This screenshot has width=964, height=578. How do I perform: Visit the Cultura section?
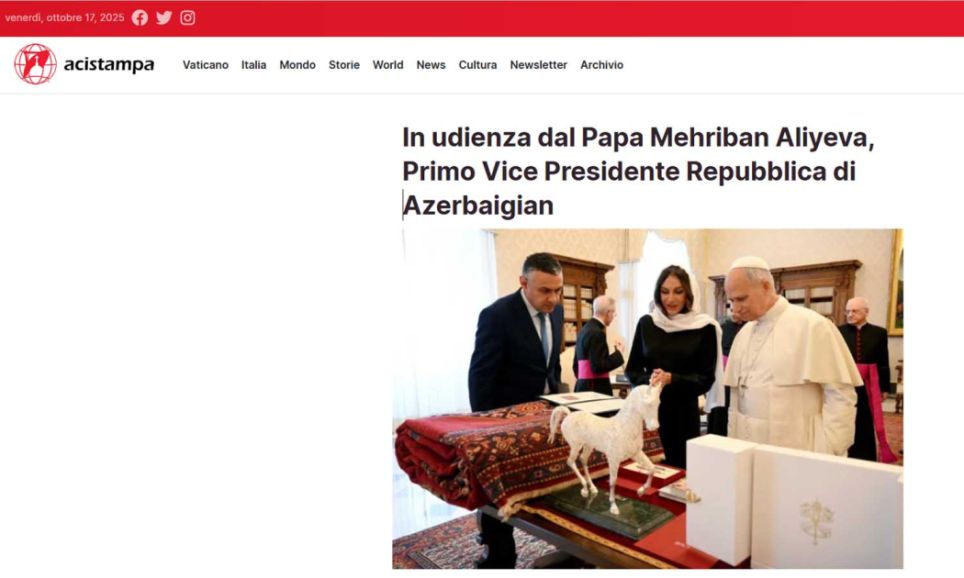478,65
